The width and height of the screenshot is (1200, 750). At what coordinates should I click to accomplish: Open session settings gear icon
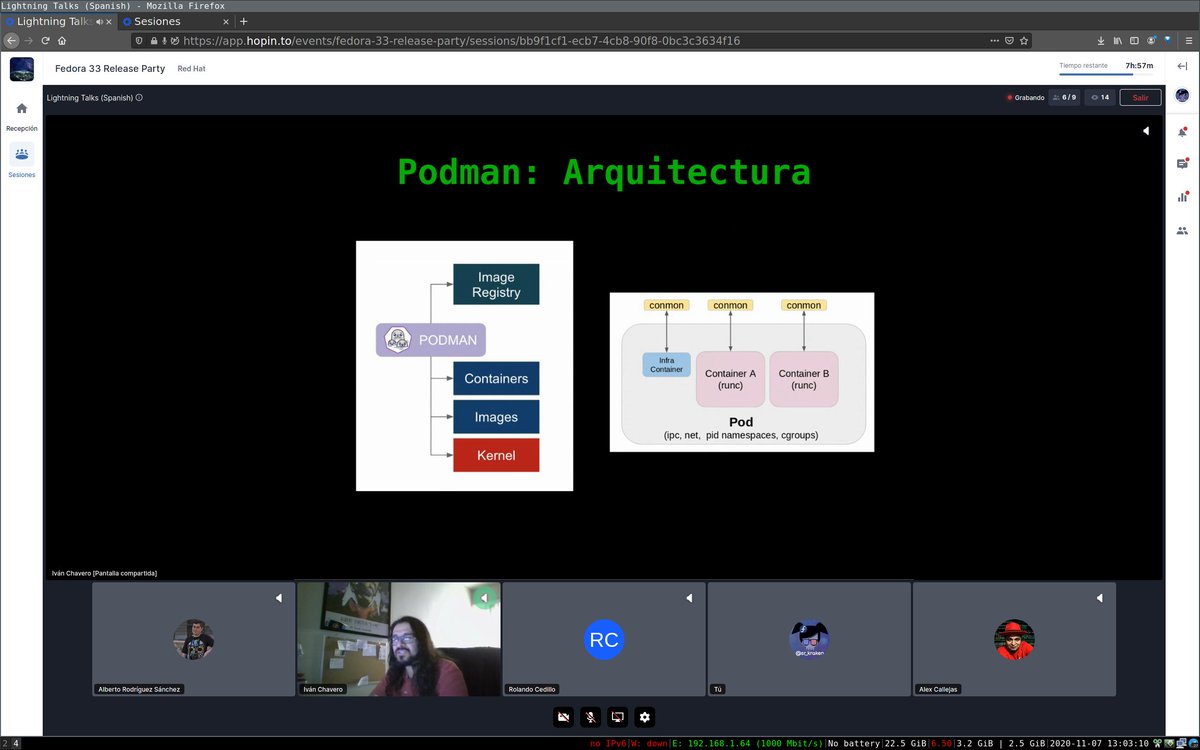pos(645,717)
